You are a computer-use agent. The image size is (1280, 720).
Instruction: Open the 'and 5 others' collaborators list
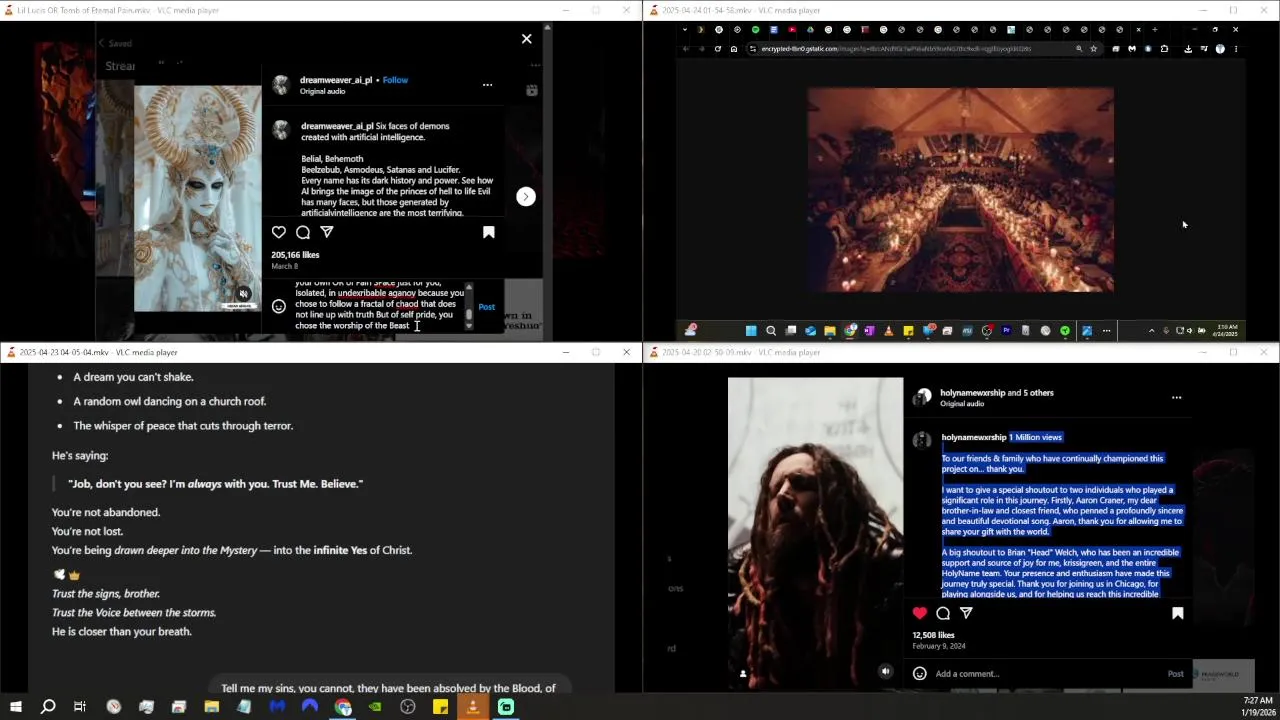click(x=1031, y=393)
